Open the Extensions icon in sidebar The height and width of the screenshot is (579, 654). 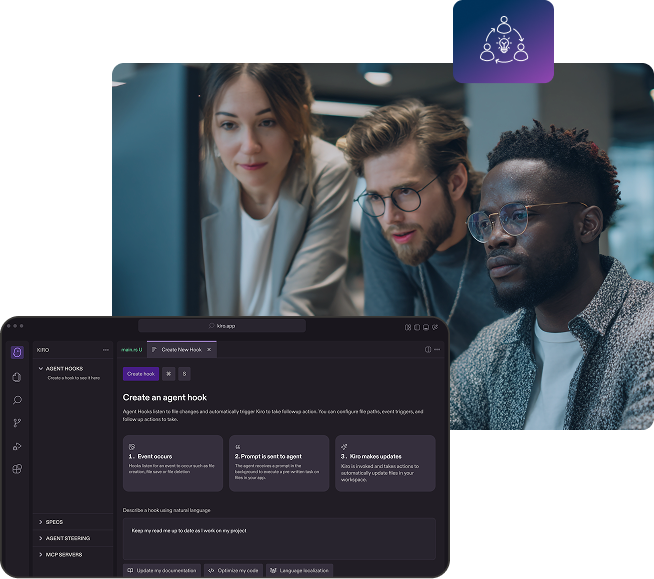(x=17, y=469)
